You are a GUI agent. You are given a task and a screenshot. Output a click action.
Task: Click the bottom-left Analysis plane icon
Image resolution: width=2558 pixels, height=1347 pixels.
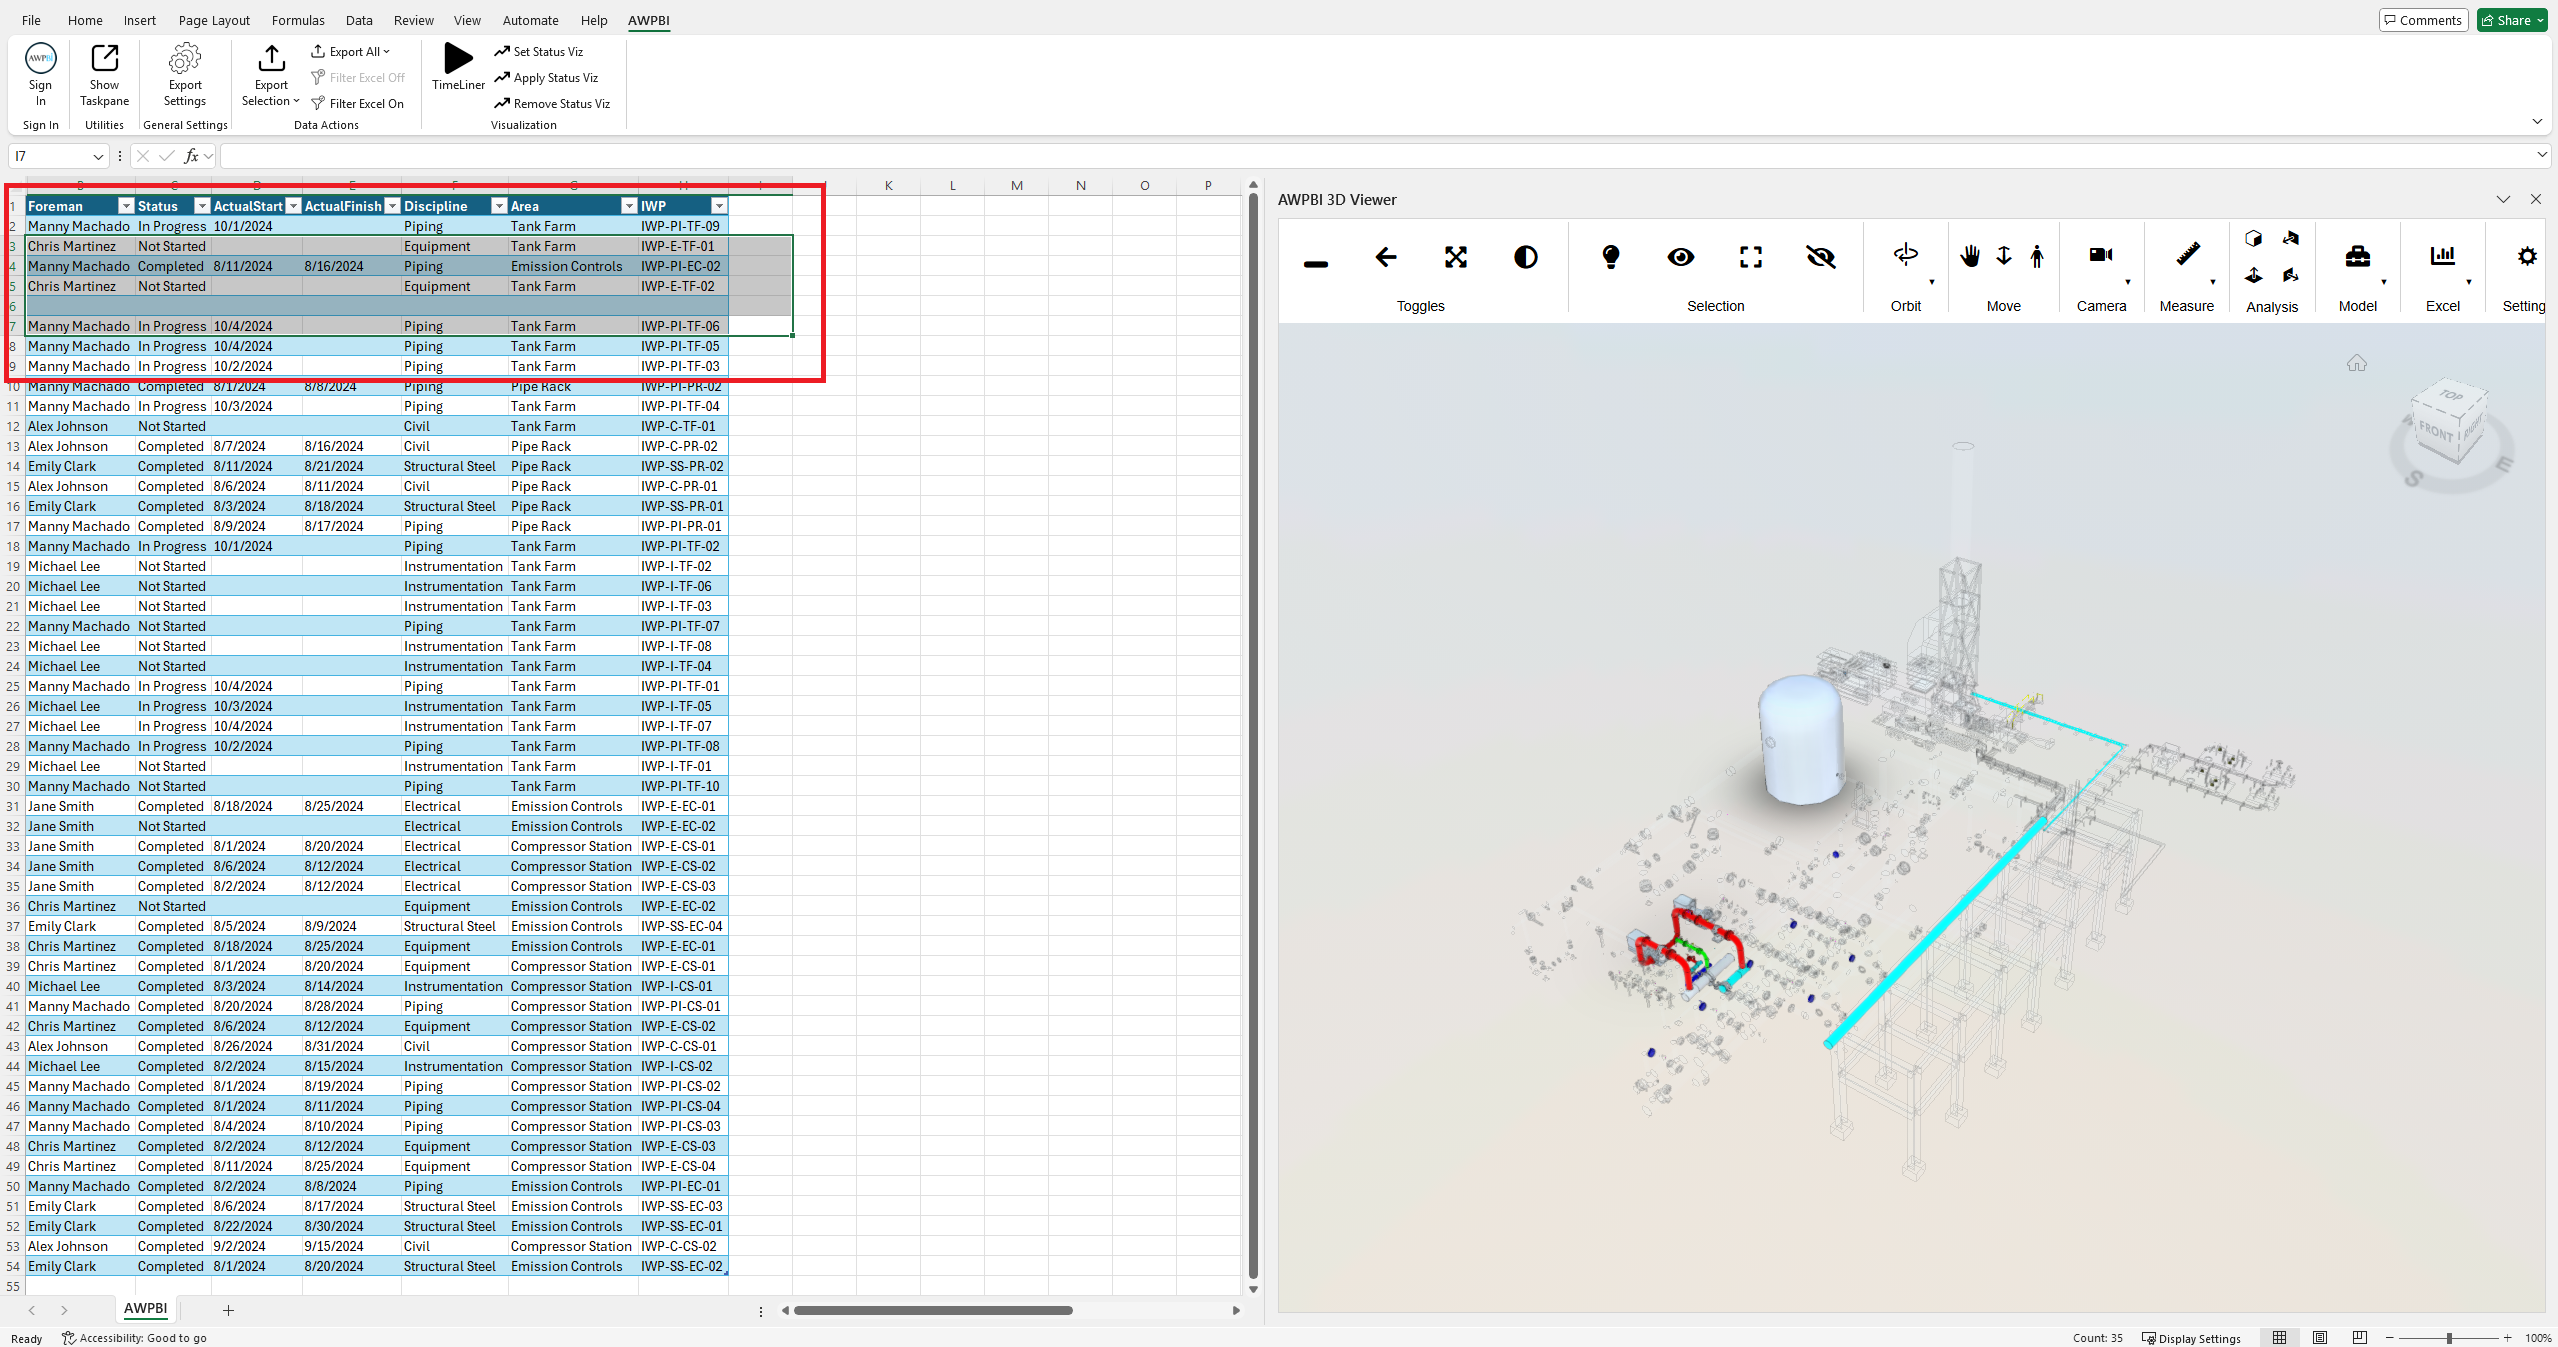click(x=2253, y=275)
